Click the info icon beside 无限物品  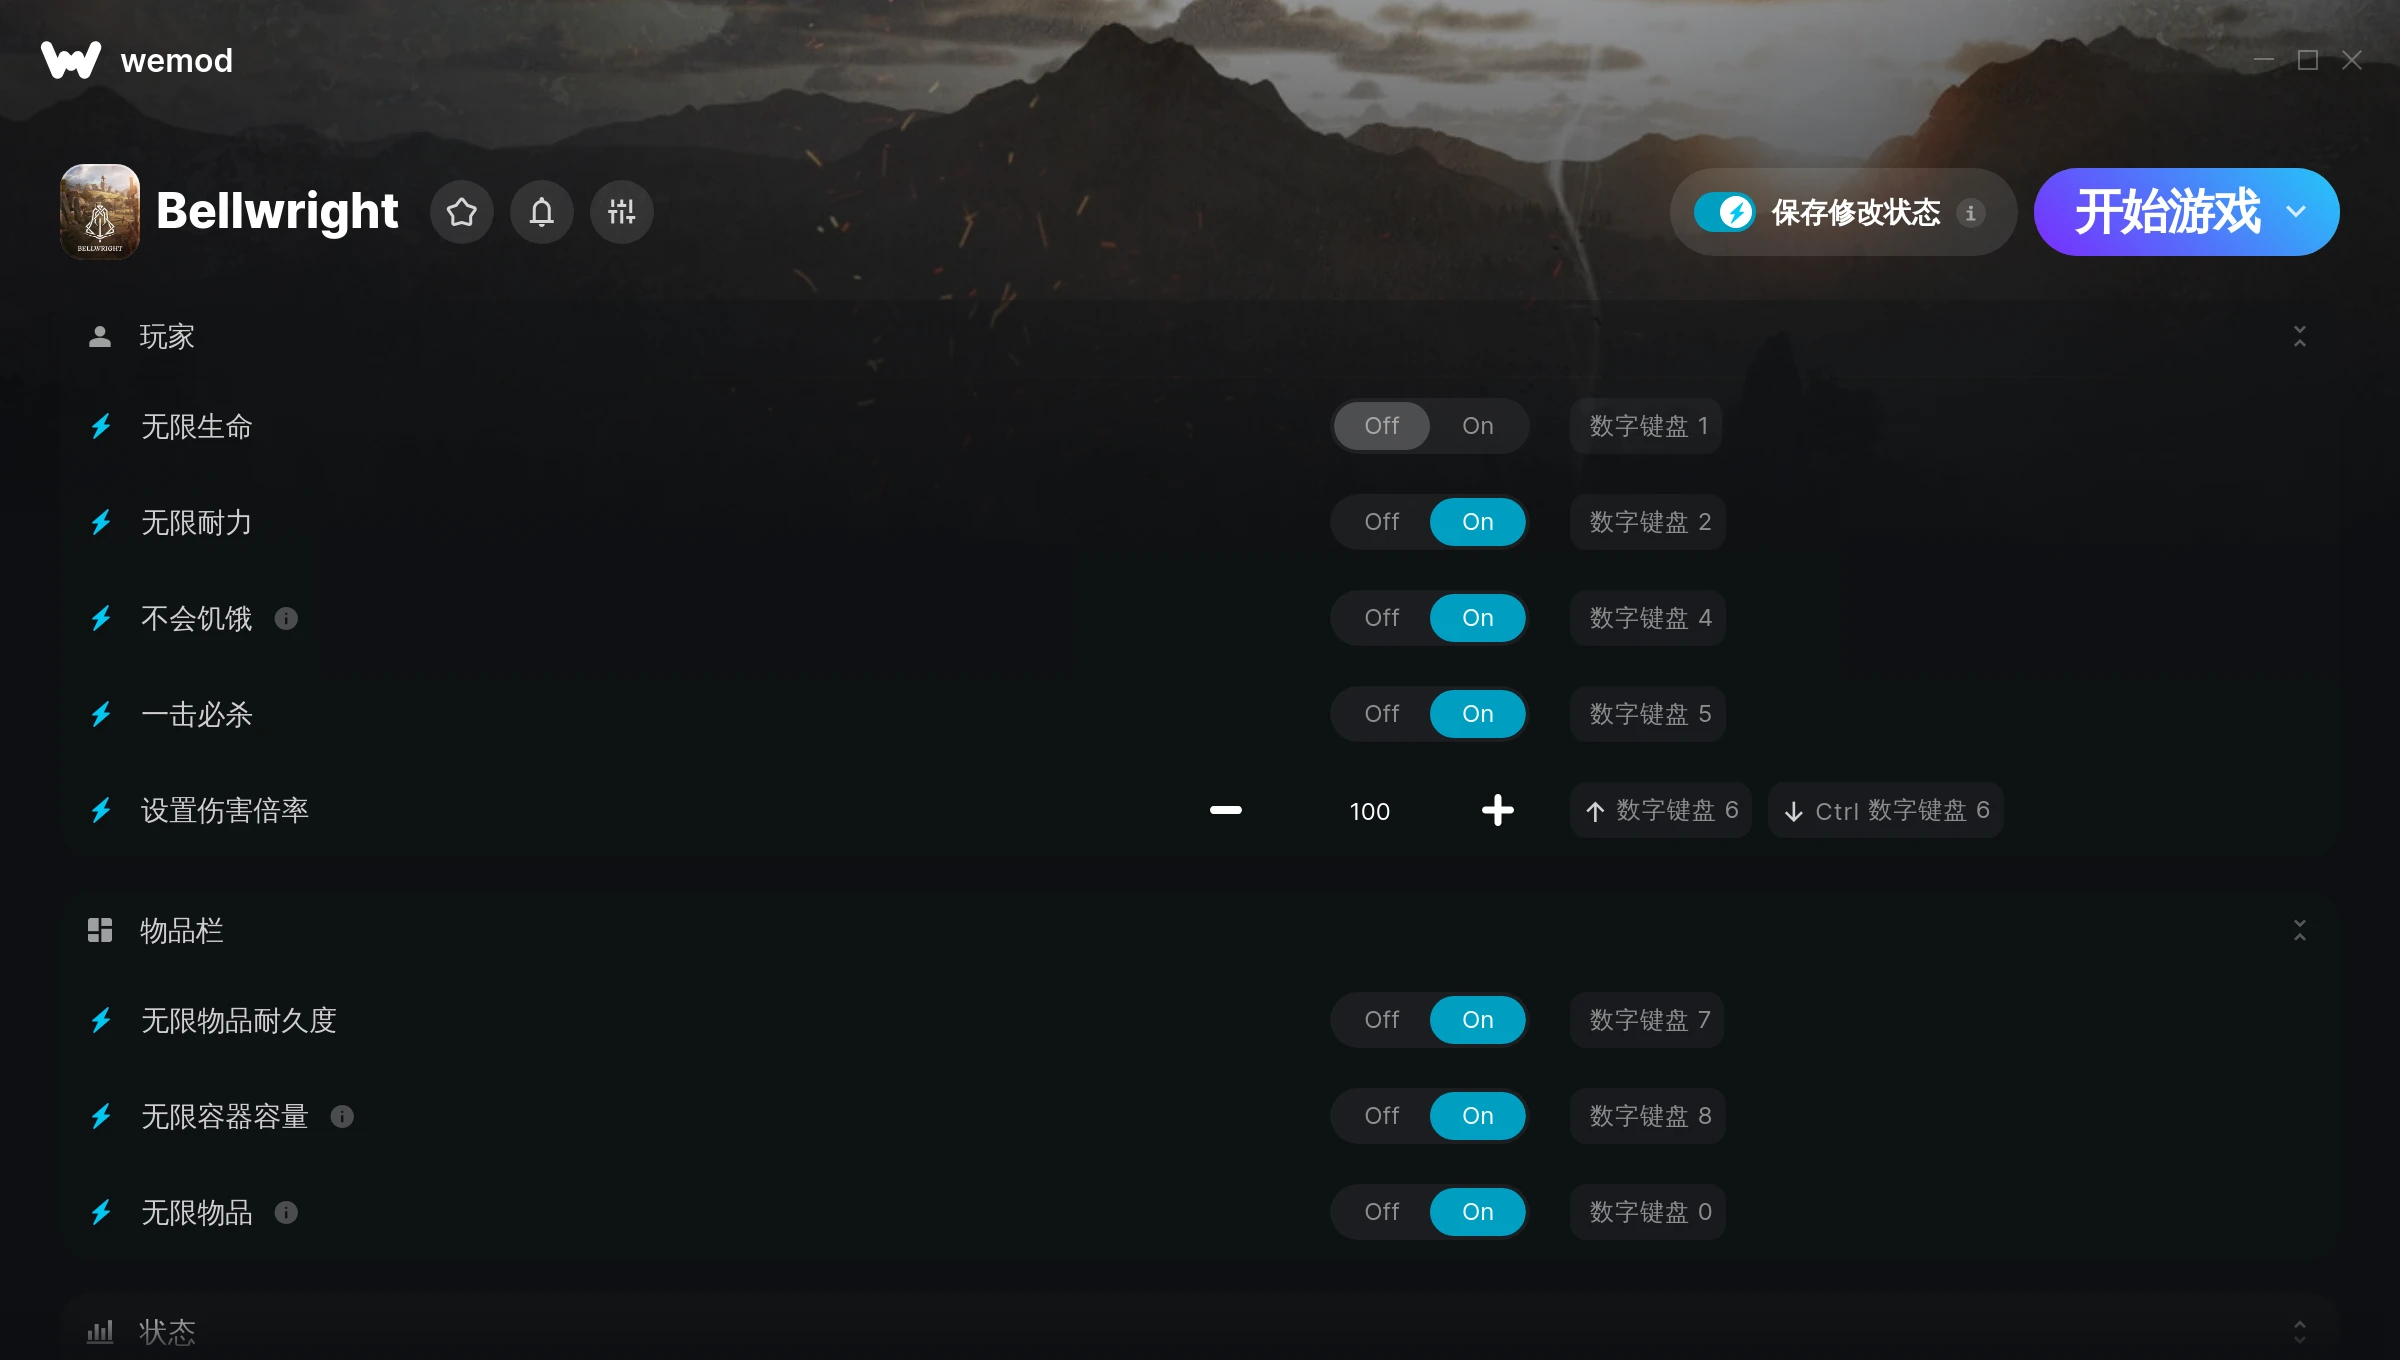pyautogui.click(x=286, y=1213)
